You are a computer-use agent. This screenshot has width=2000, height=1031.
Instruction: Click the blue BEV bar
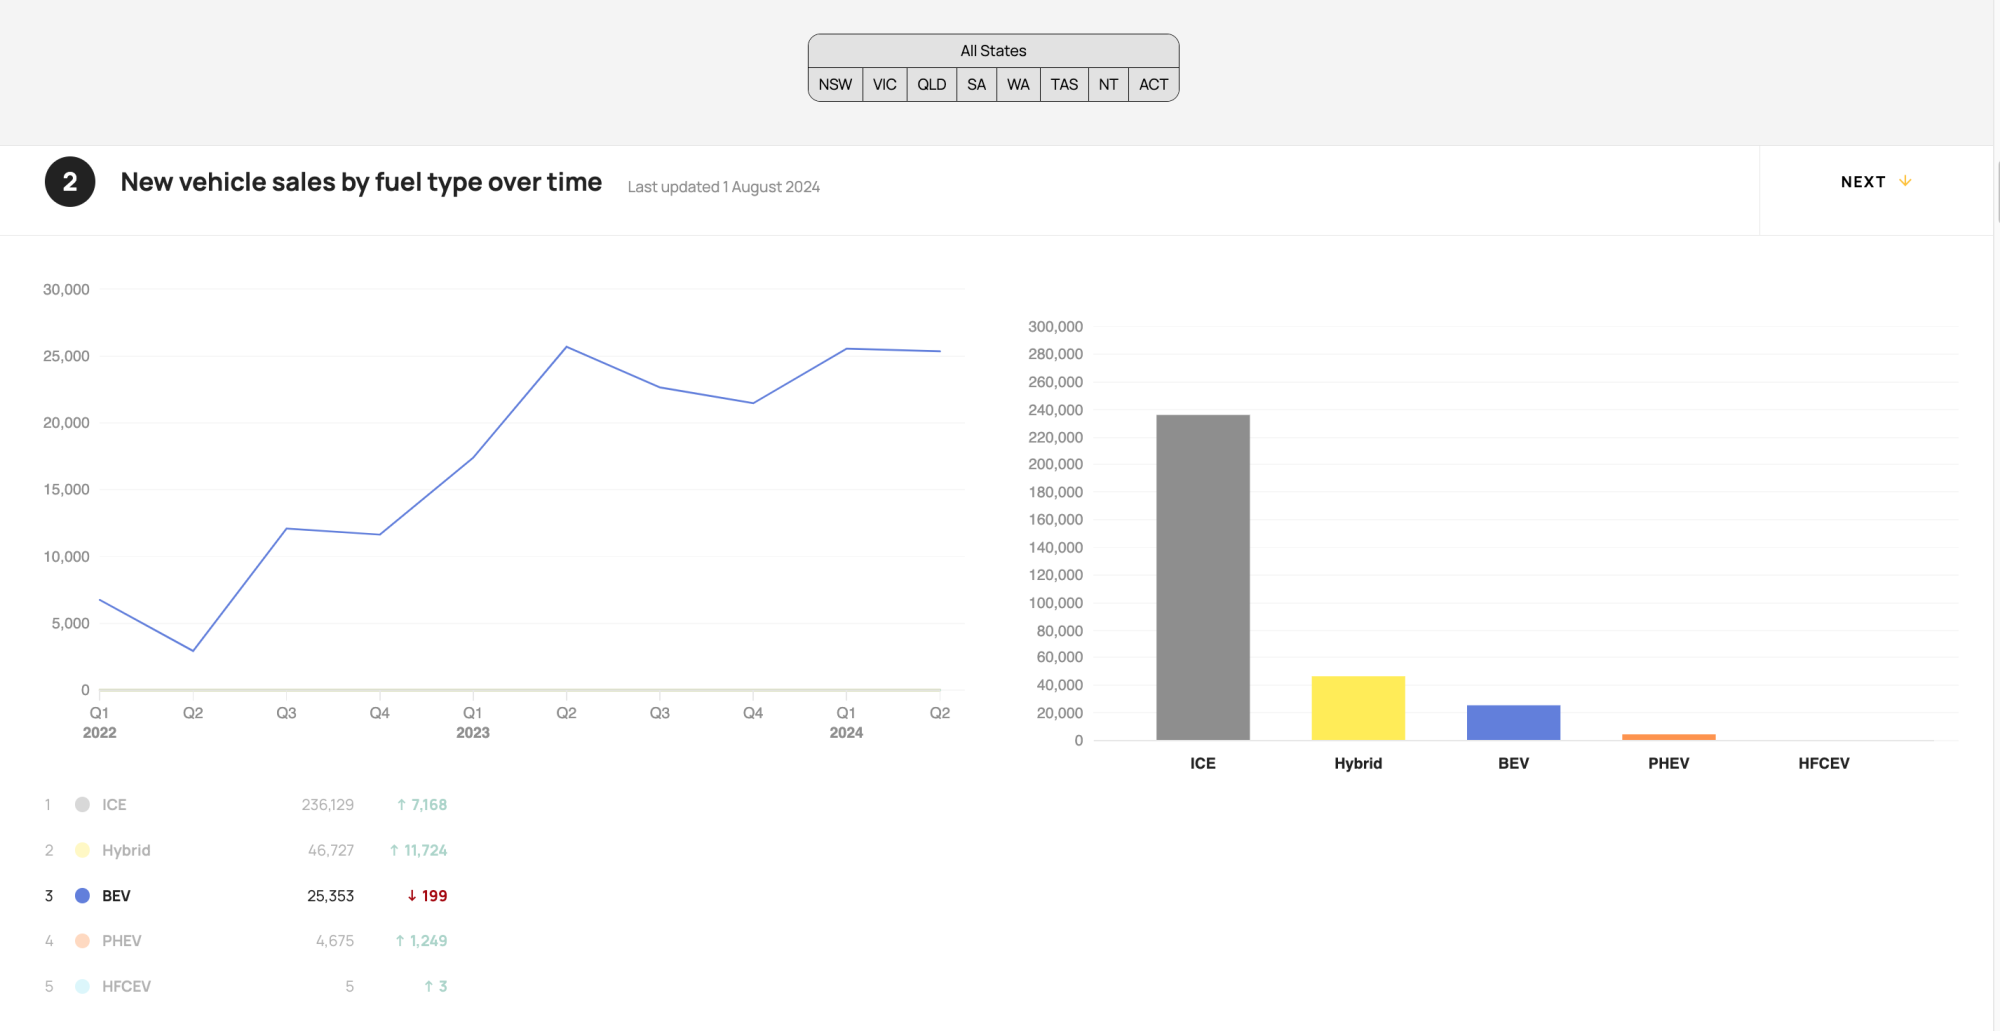click(1513, 723)
